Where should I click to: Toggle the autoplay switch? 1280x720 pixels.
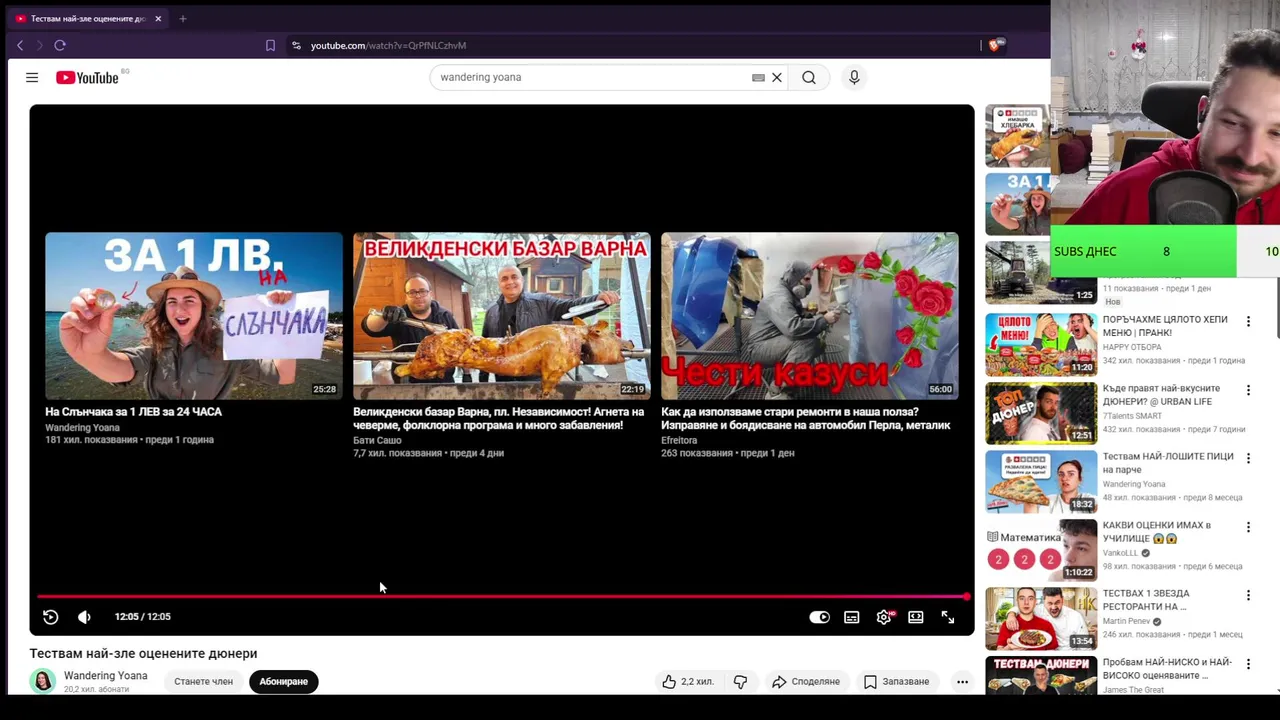pos(819,617)
